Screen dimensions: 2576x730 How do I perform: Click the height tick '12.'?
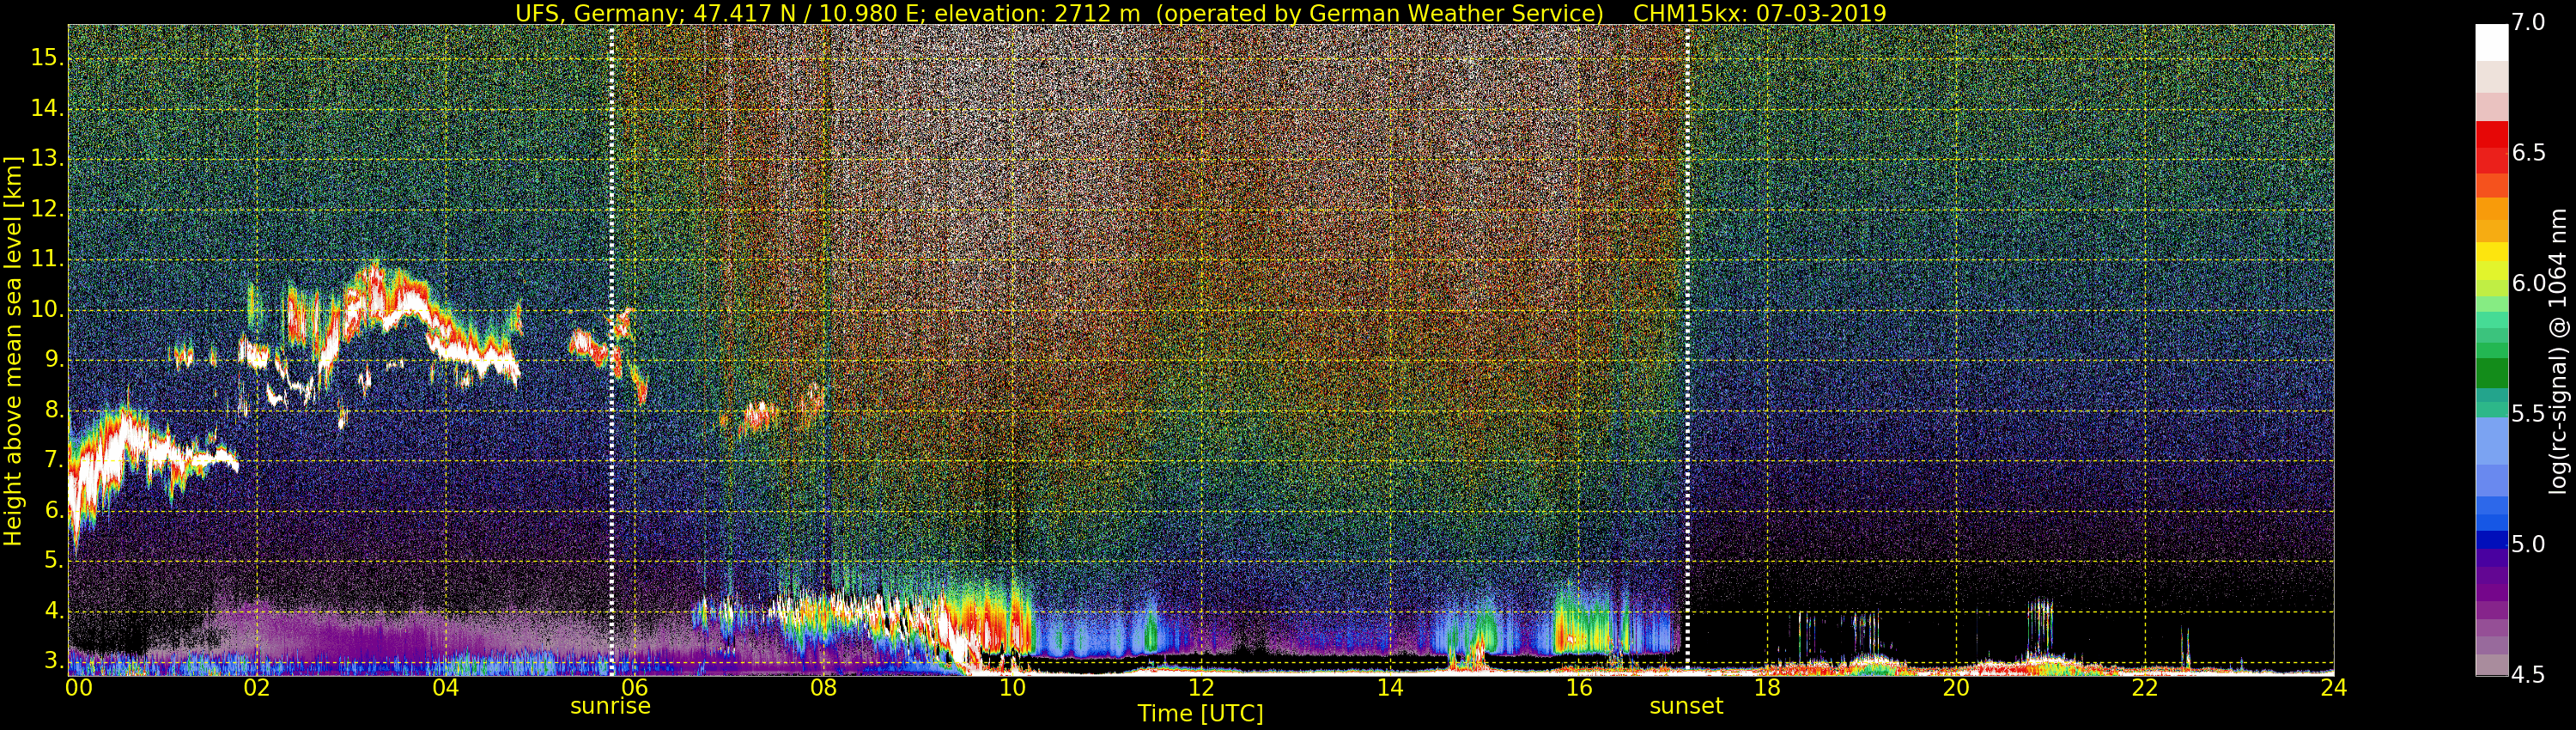coord(46,210)
